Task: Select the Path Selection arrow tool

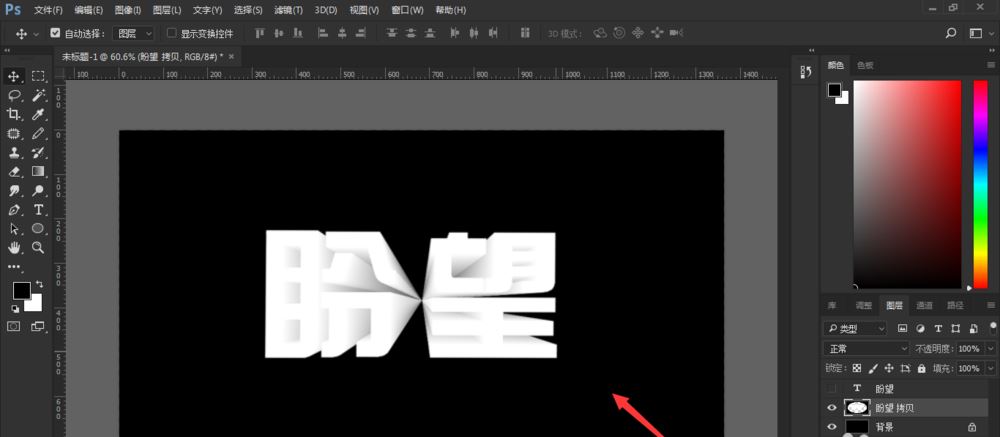Action: (x=13, y=228)
